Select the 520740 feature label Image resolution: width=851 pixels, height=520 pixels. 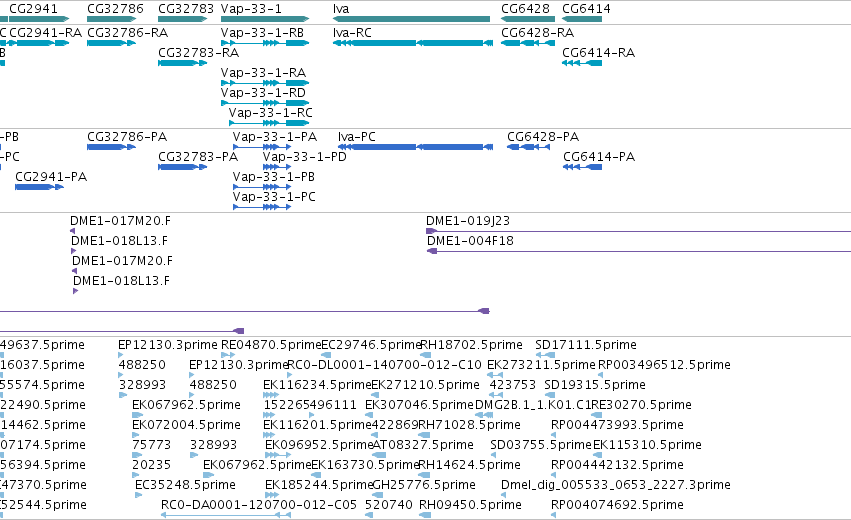pos(389,505)
